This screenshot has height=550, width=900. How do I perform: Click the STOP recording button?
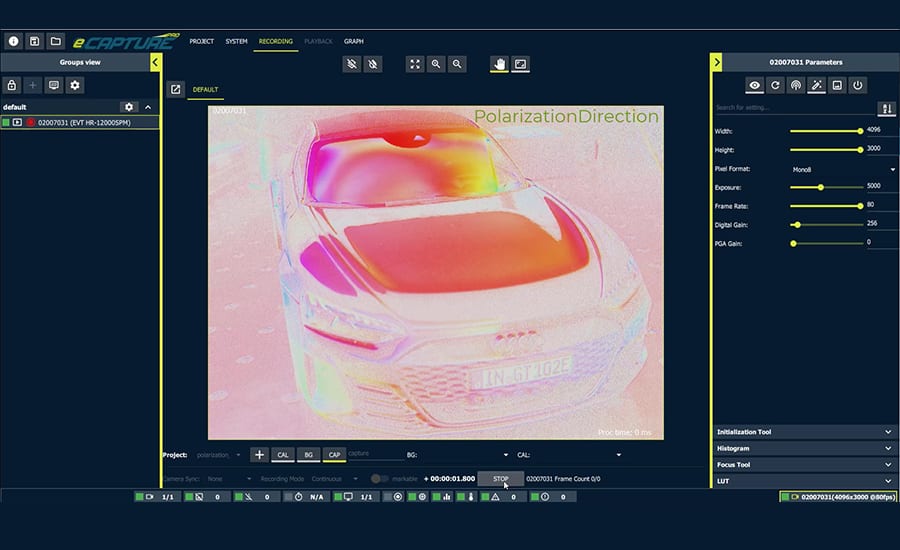[501, 479]
